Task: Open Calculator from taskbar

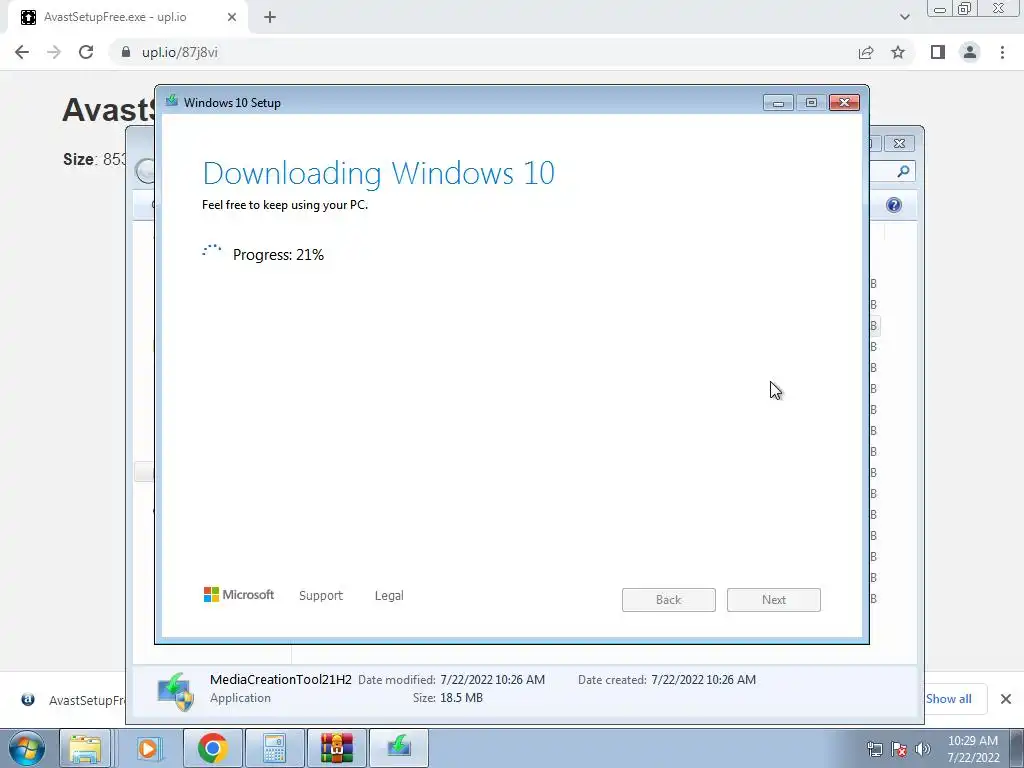Action: coord(274,748)
